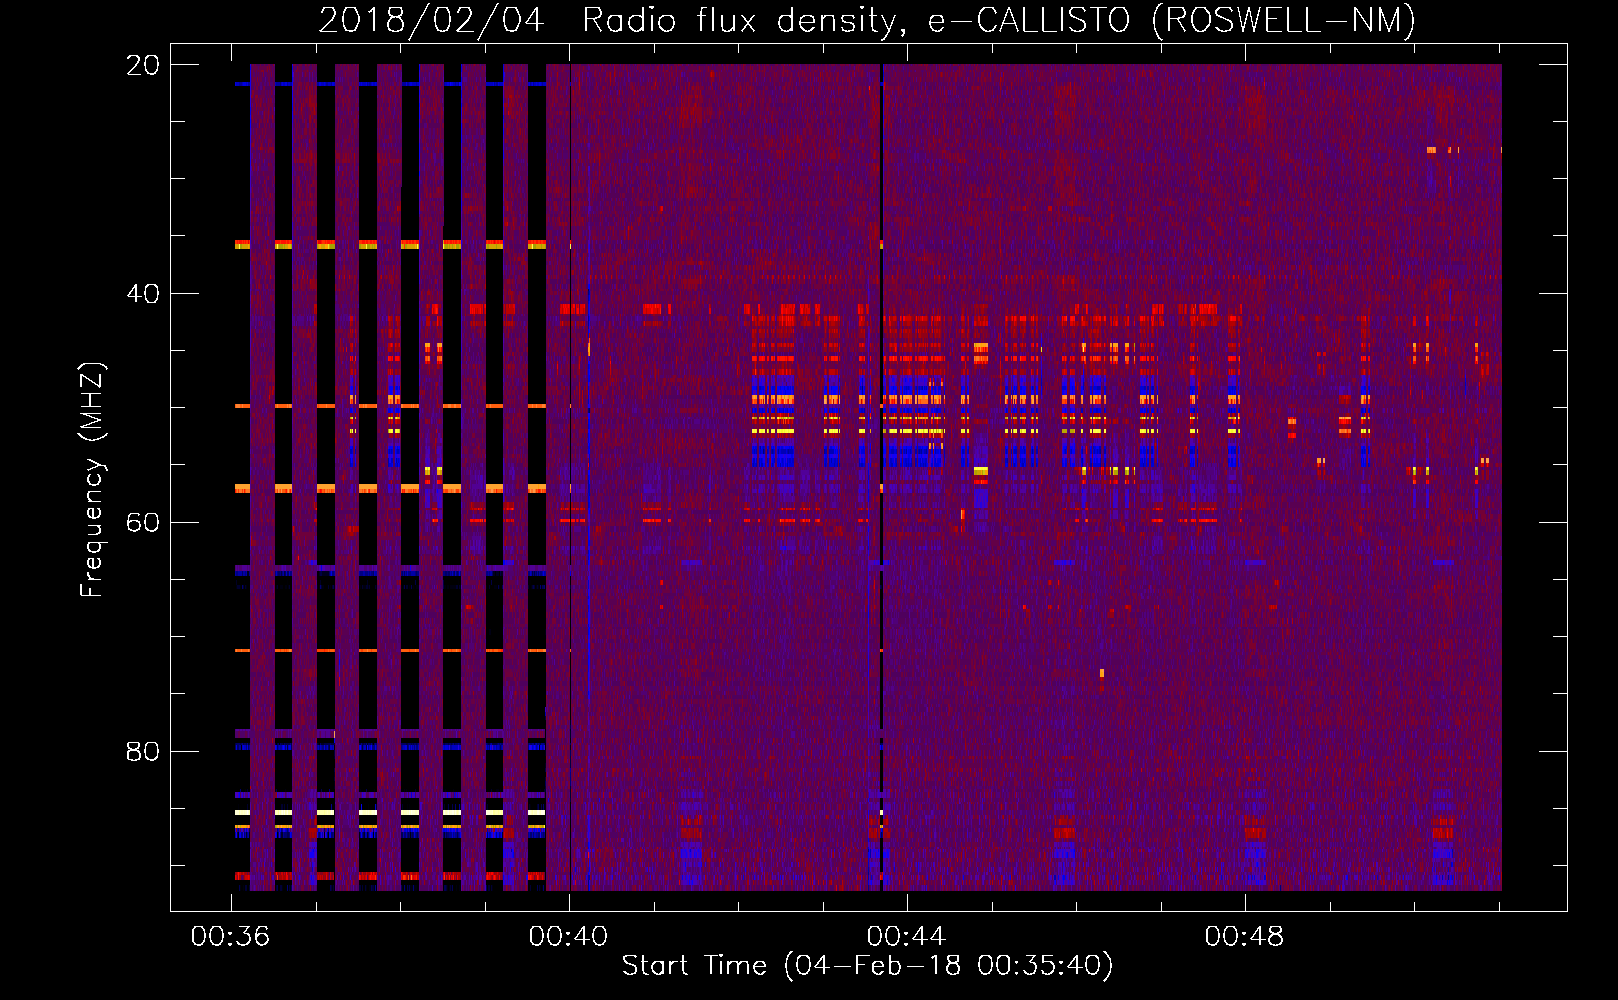Screen dimensions: 1618x1000
Task: Click the frequency tick label '40'
Action: (143, 294)
